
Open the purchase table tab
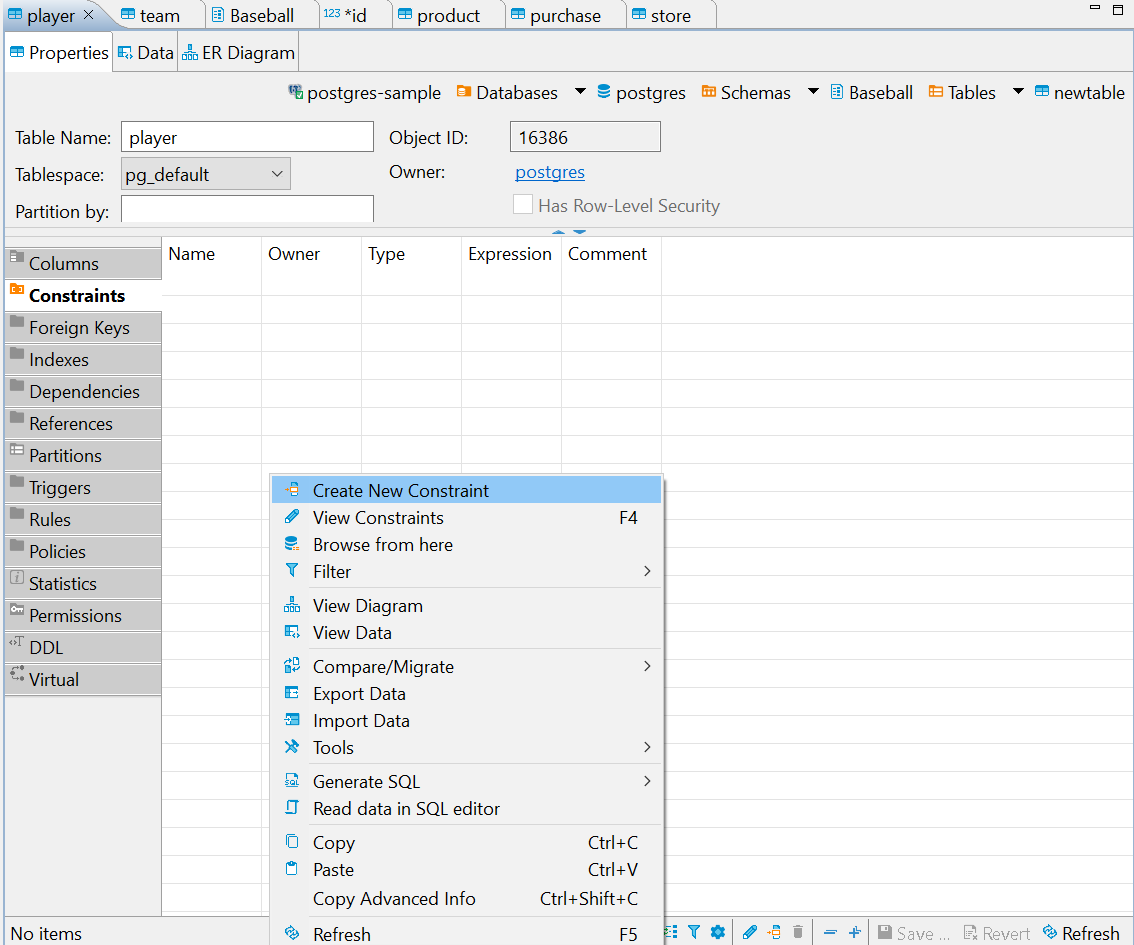(556, 15)
